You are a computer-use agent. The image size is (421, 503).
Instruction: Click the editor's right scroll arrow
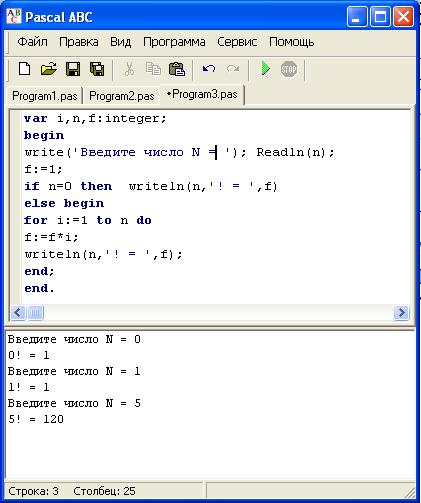tap(401, 313)
